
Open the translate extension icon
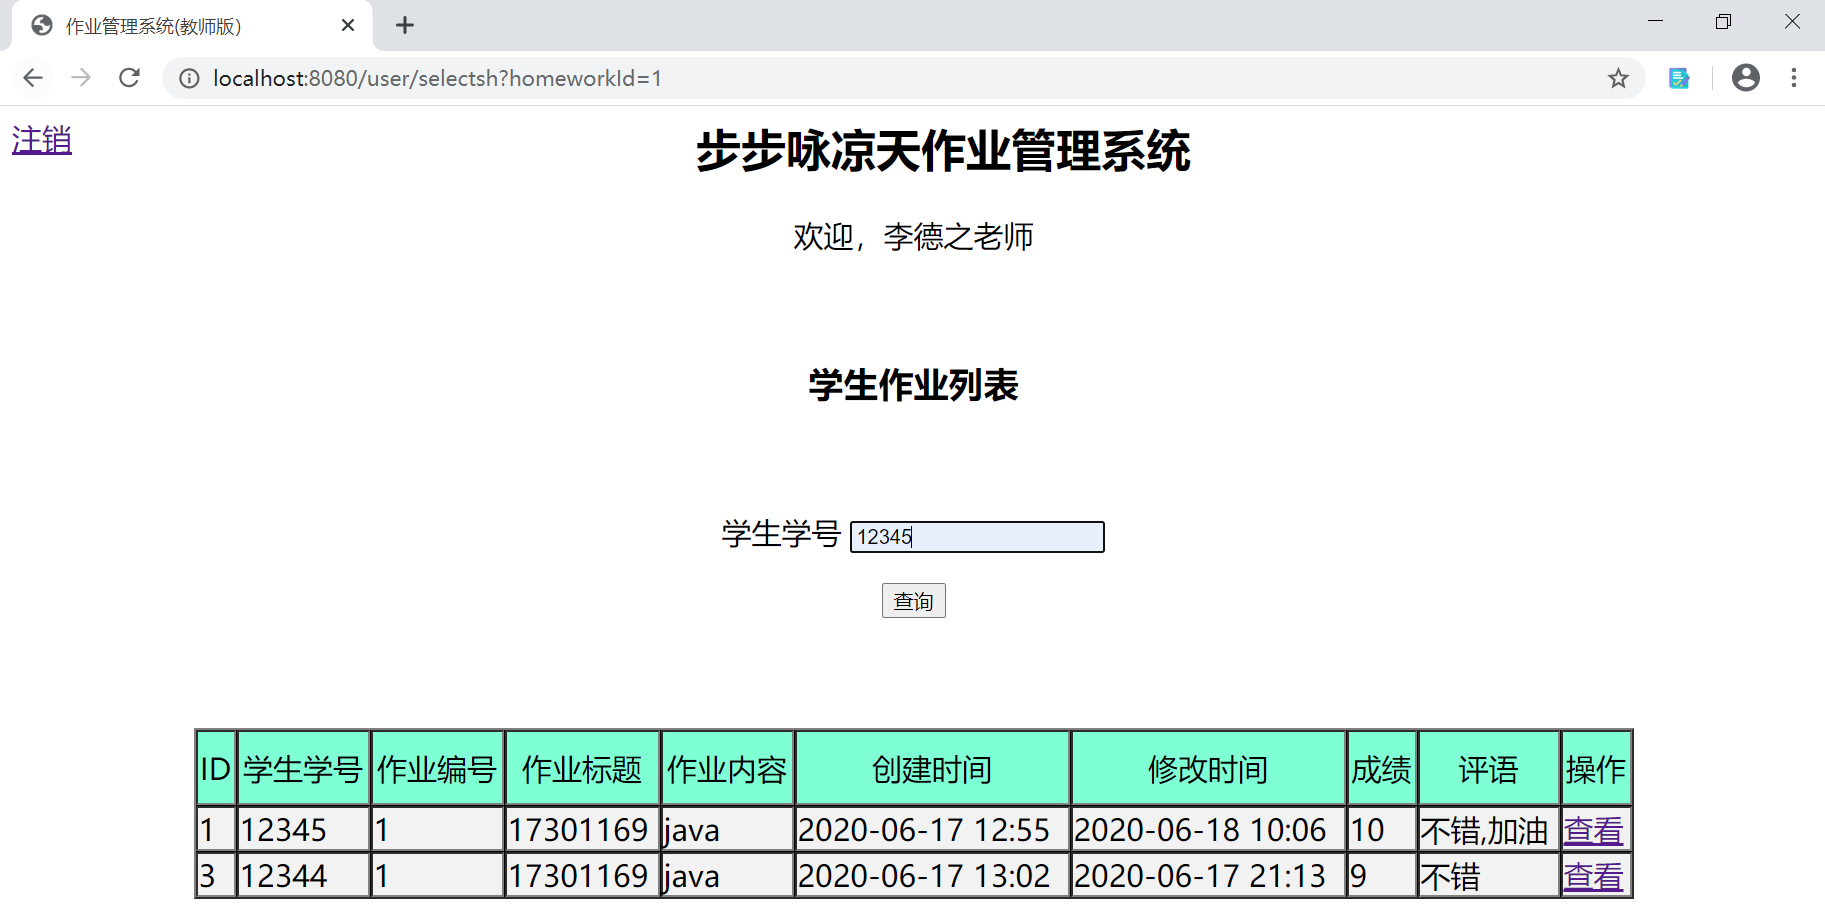tap(1679, 78)
